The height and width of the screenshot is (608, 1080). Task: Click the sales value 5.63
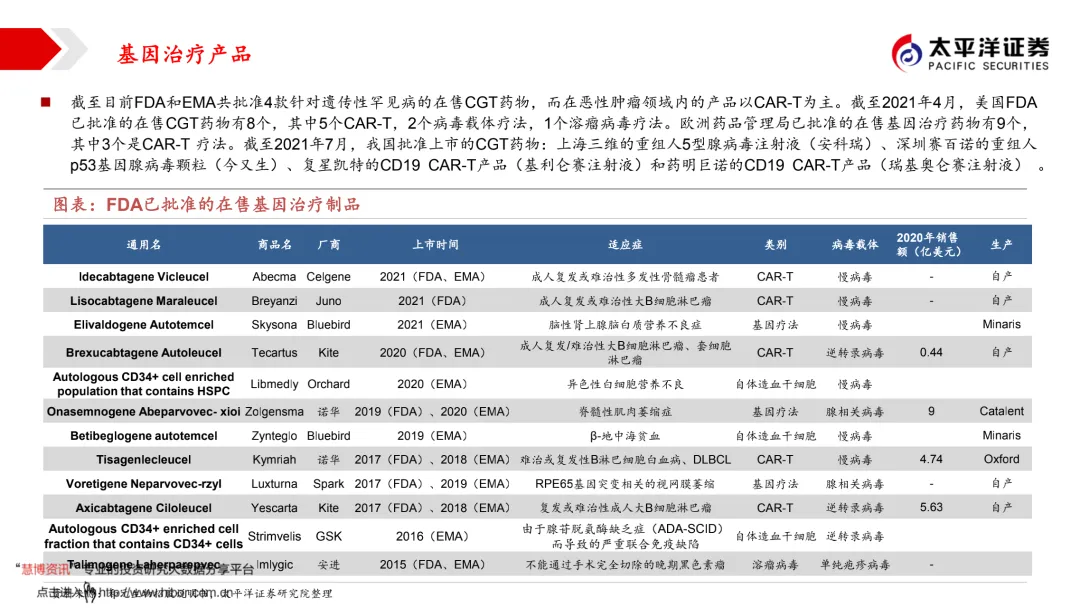pos(931,507)
